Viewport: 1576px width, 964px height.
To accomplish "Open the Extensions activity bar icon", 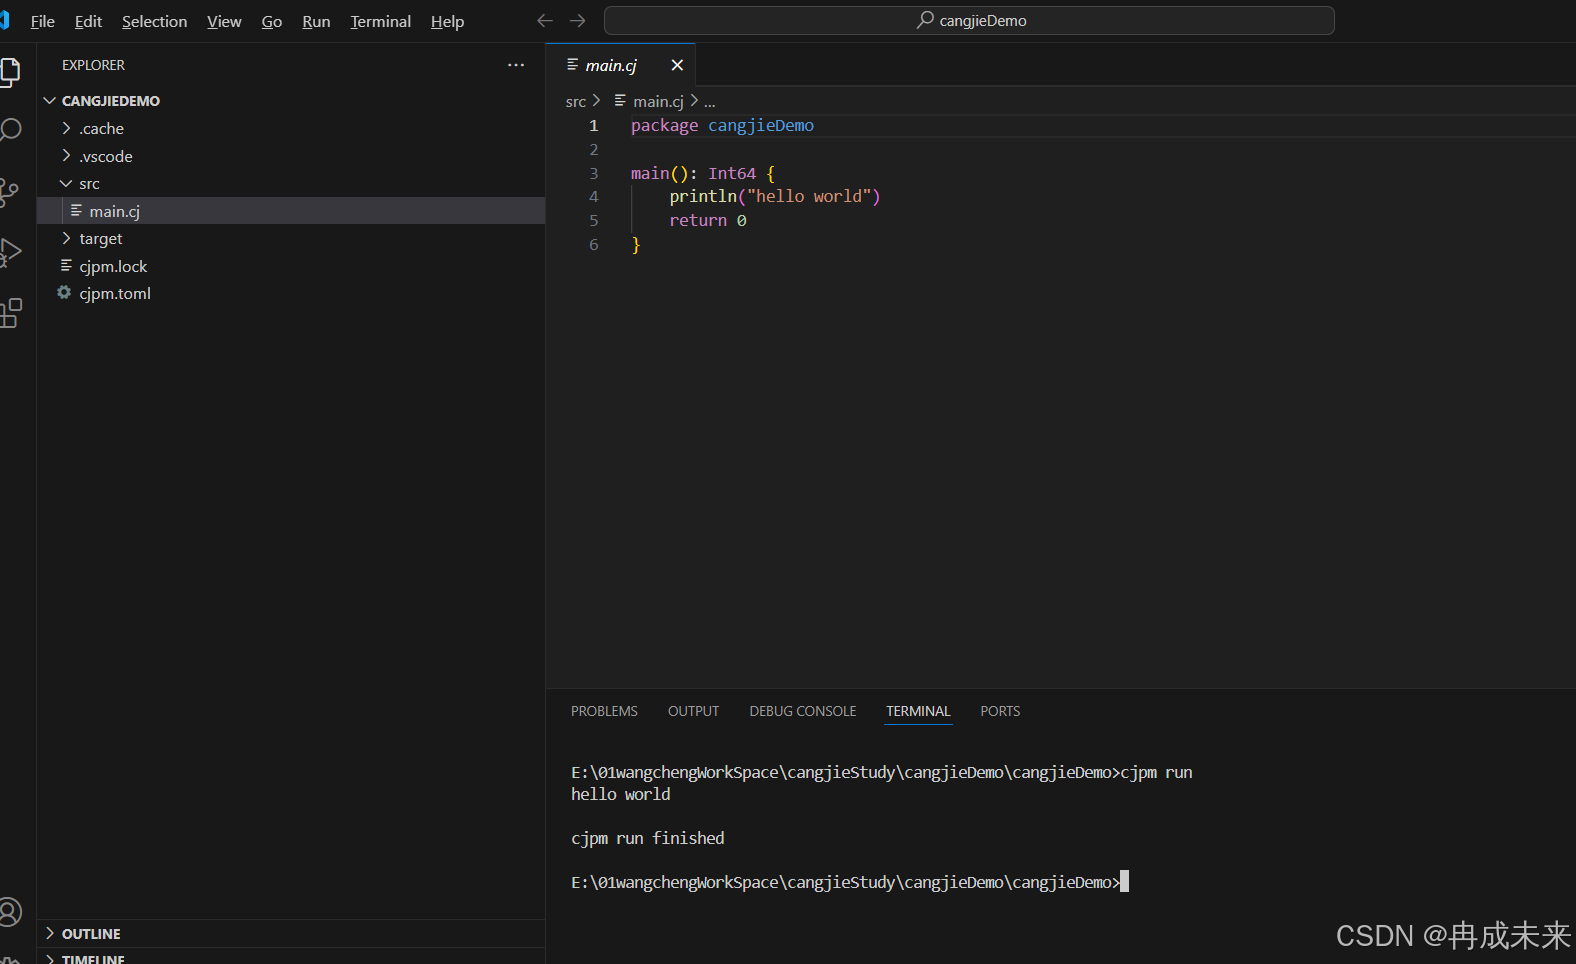I will [x=10, y=313].
